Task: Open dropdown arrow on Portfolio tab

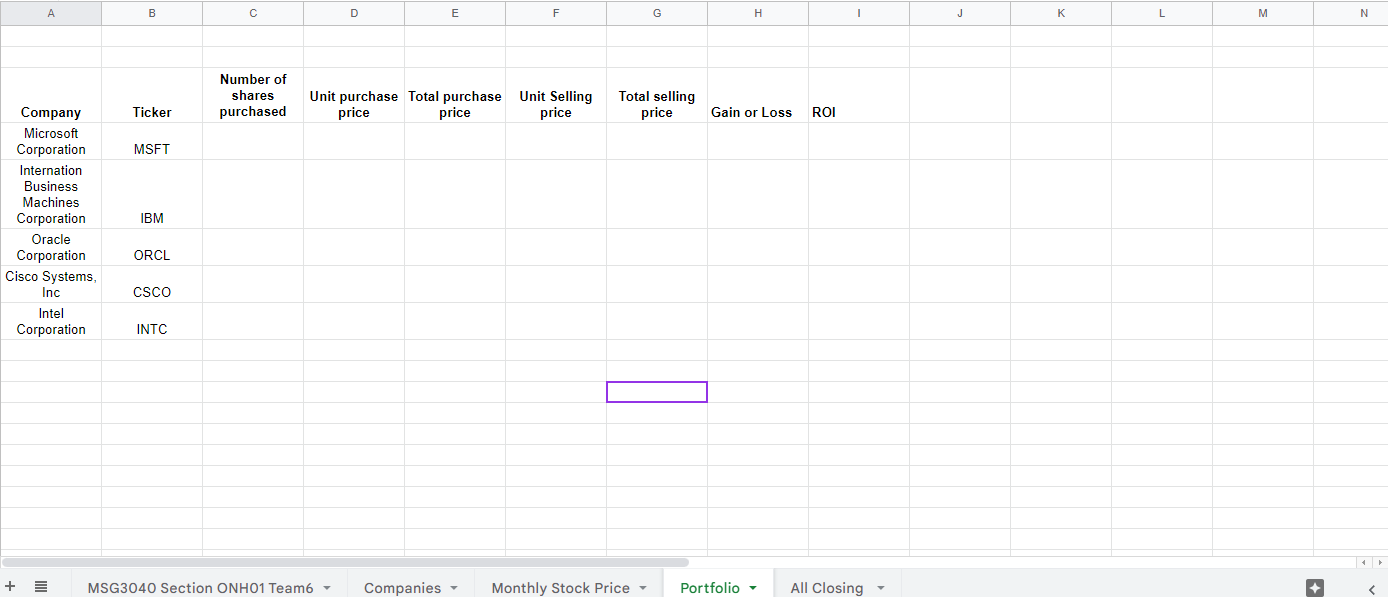Action: click(753, 588)
